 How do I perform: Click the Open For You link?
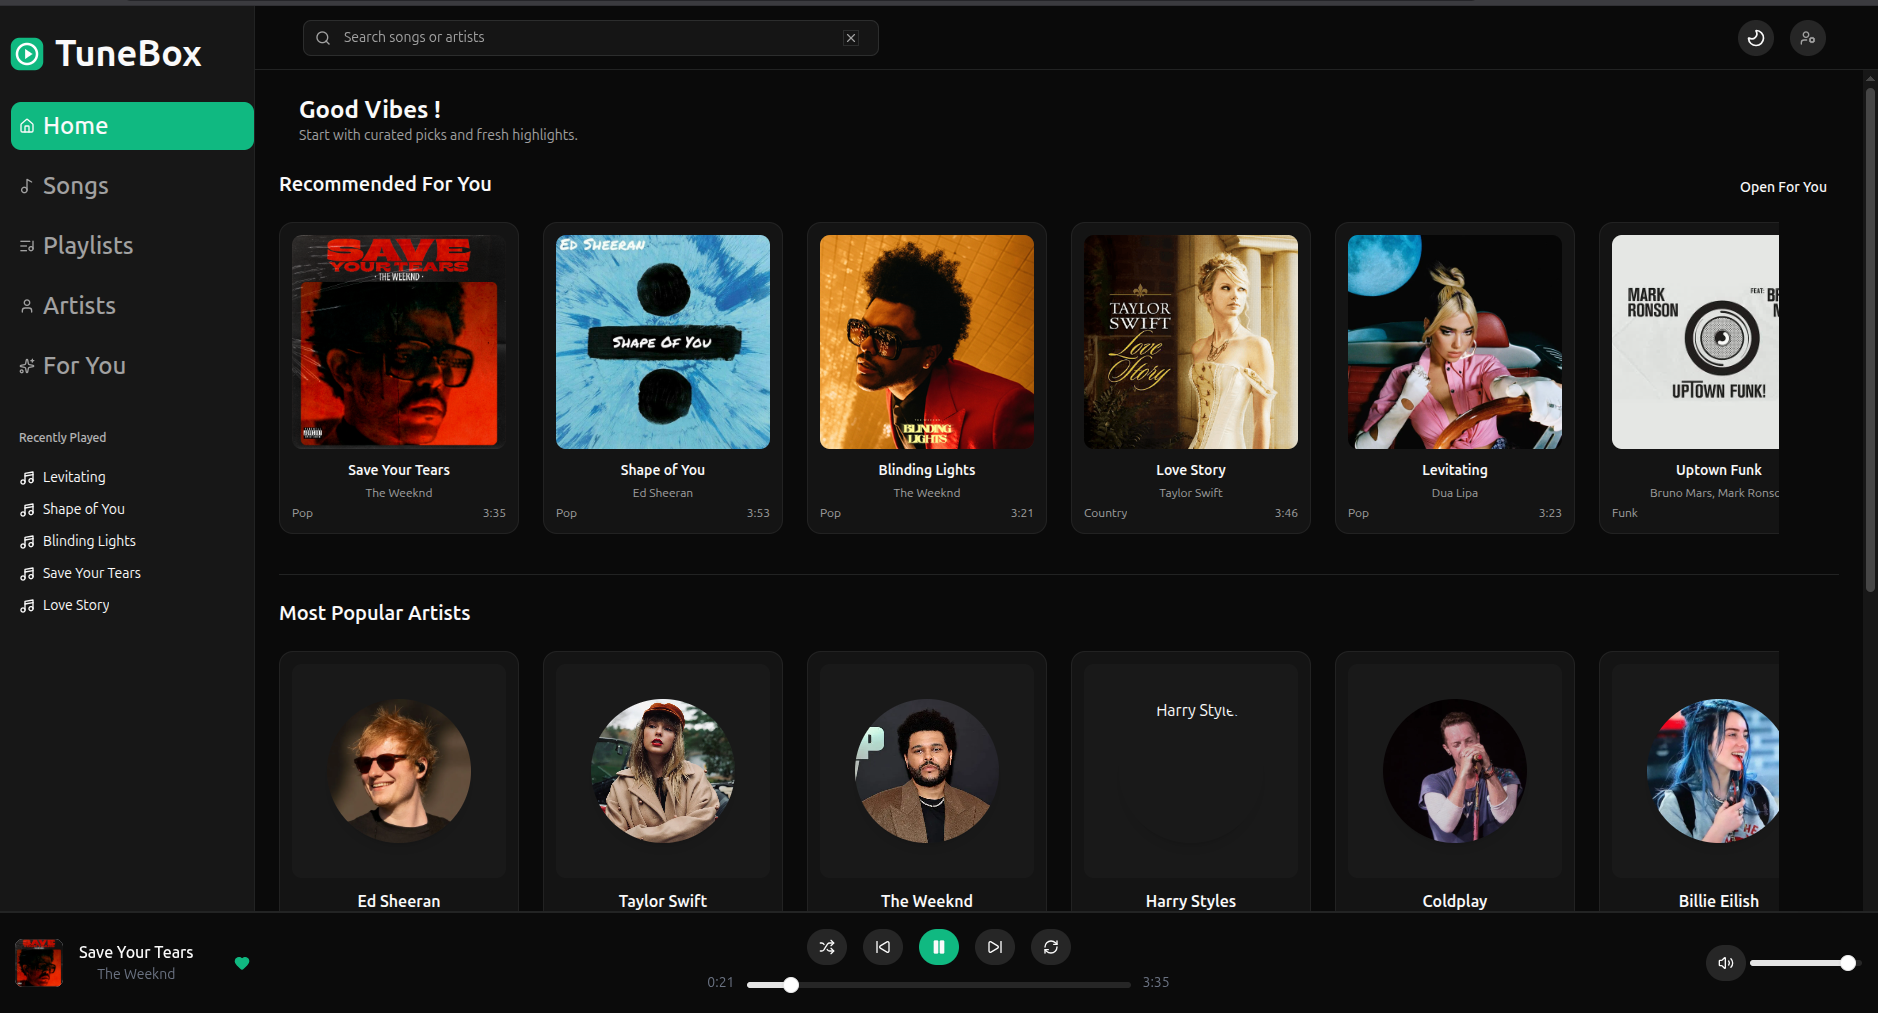pos(1783,186)
